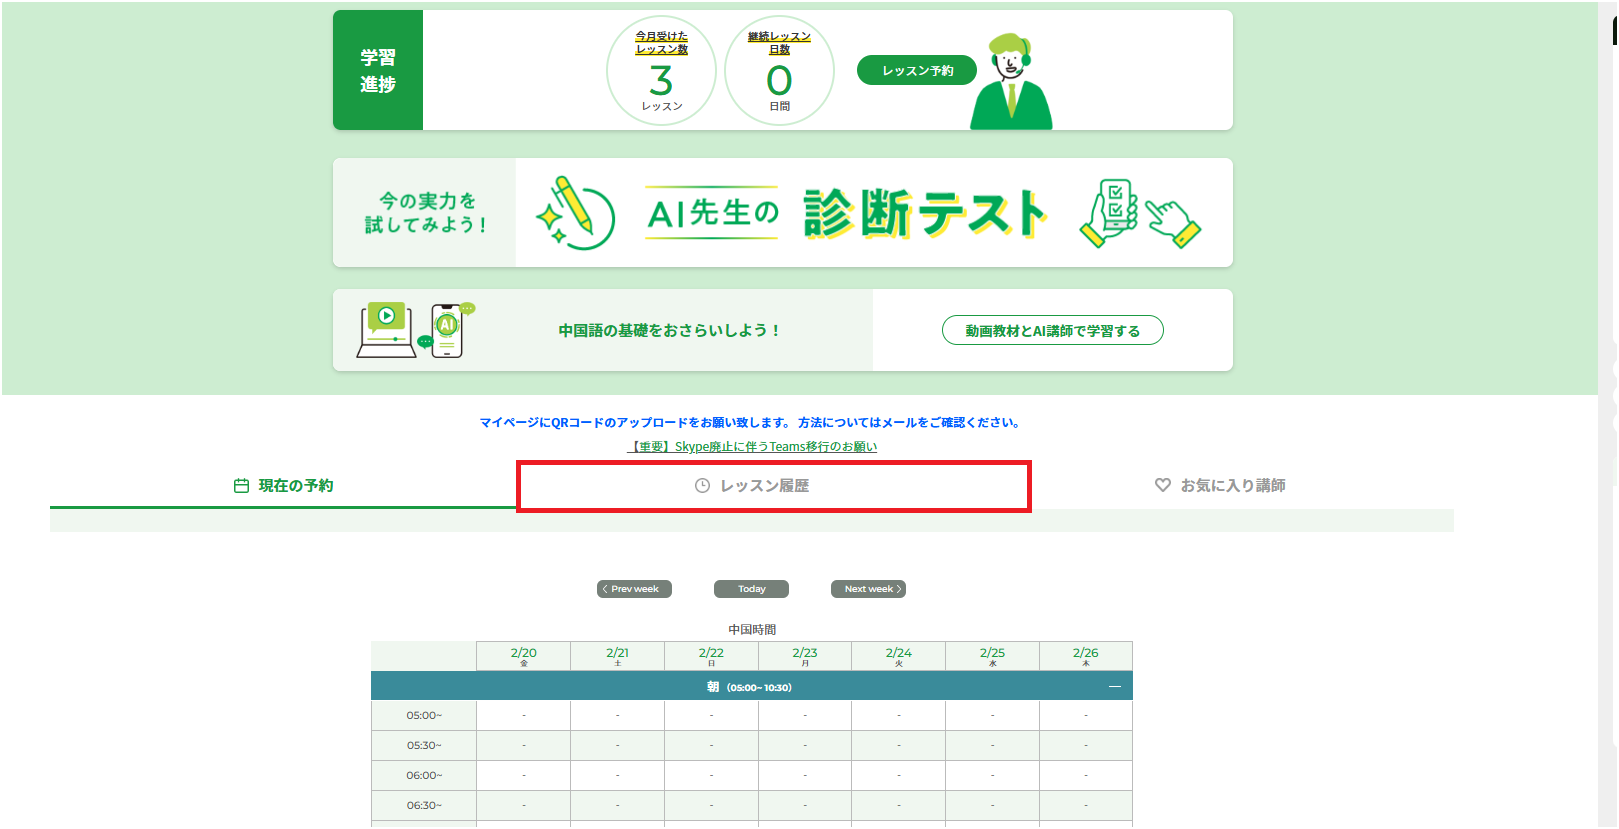Click the clock icon beside レッスン履歴
Viewport: 1619px width, 829px height.
[702, 486]
